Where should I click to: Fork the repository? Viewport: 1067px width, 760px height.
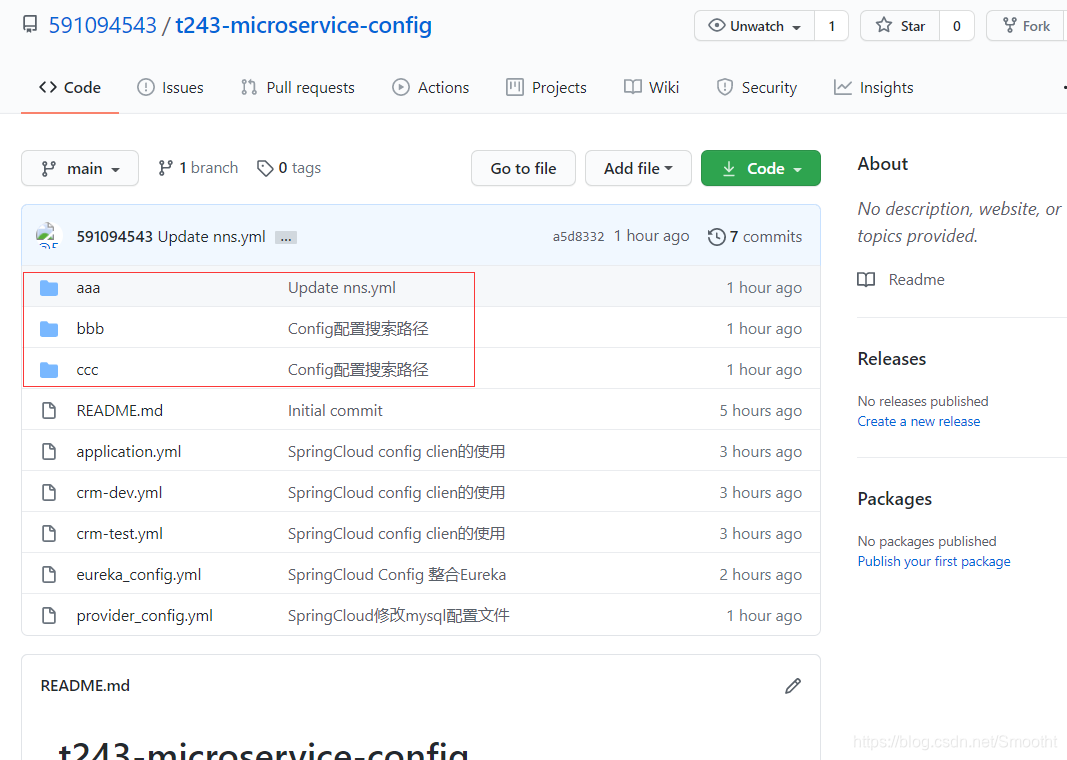pos(1027,26)
